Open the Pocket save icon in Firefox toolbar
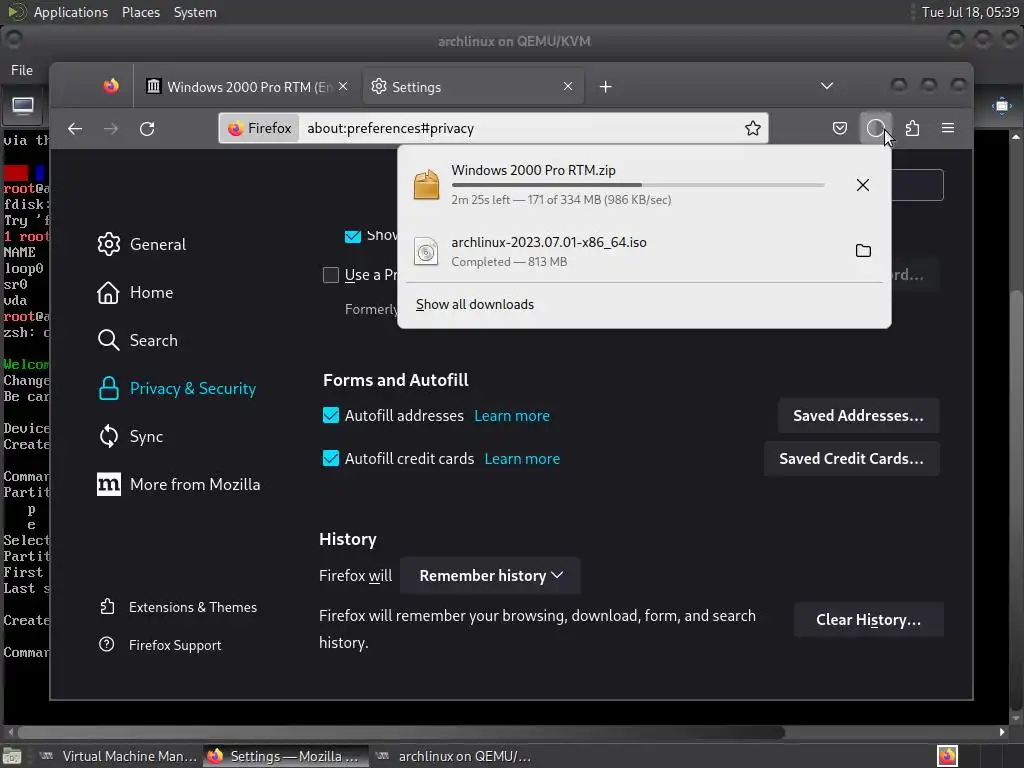The image size is (1024, 768). 840,128
